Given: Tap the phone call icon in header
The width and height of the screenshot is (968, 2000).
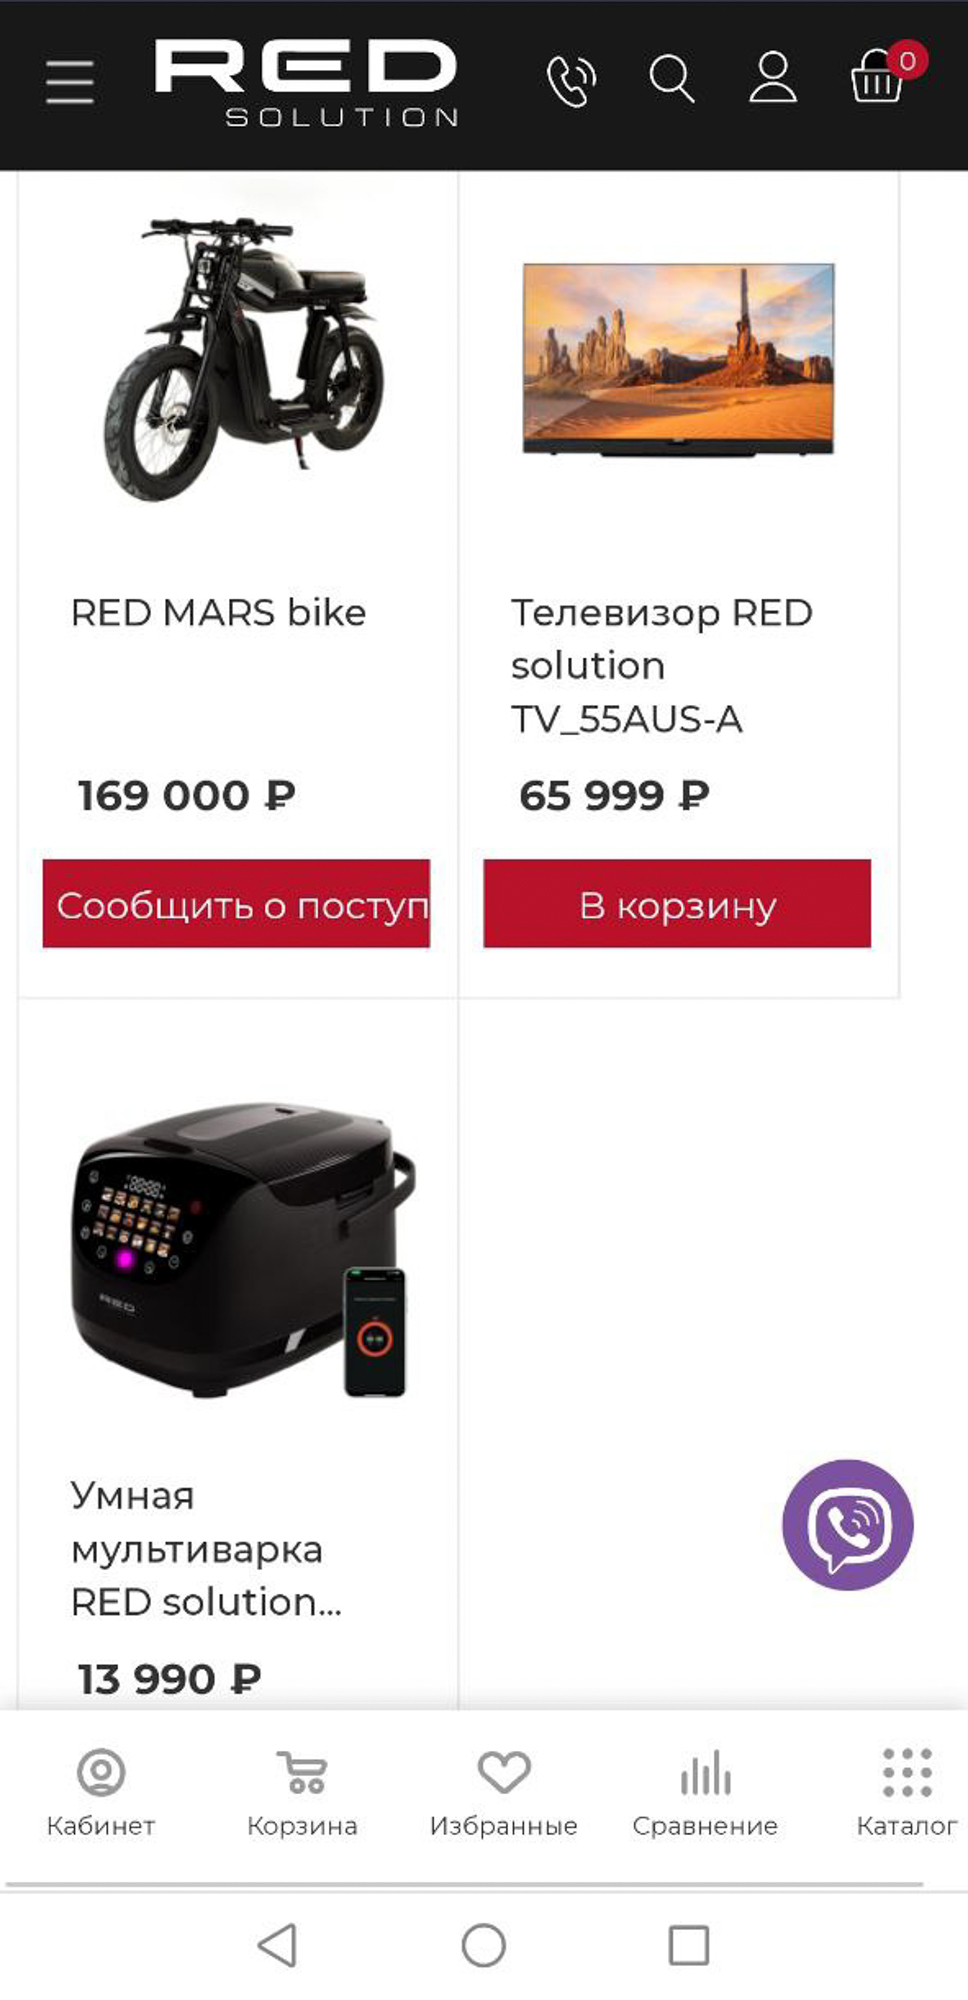Looking at the screenshot, I should pos(571,80).
